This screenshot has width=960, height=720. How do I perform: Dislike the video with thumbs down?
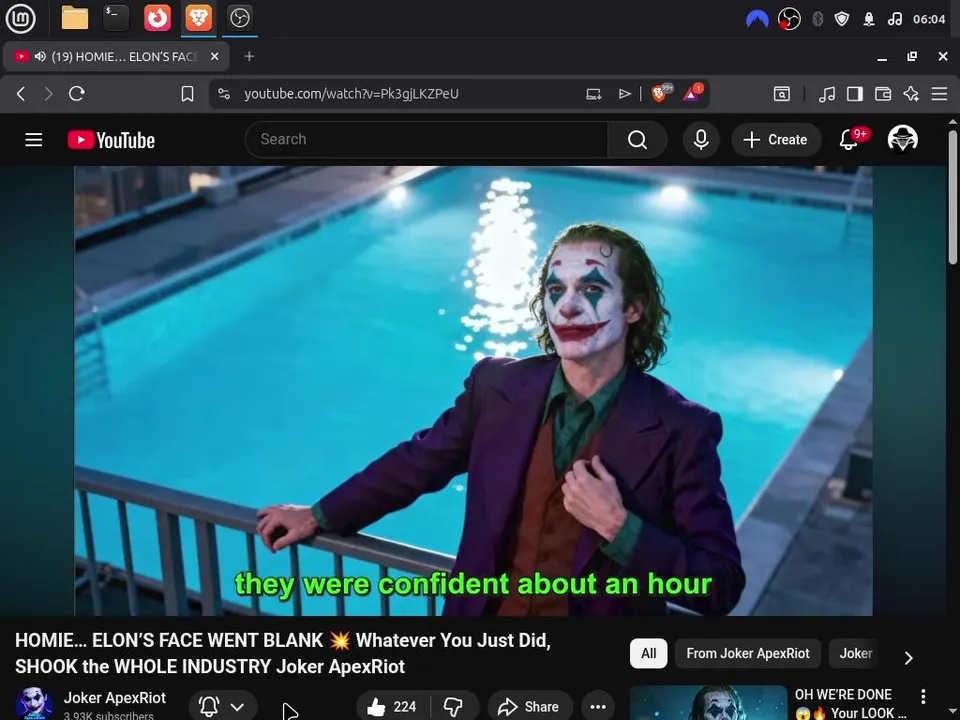point(454,707)
